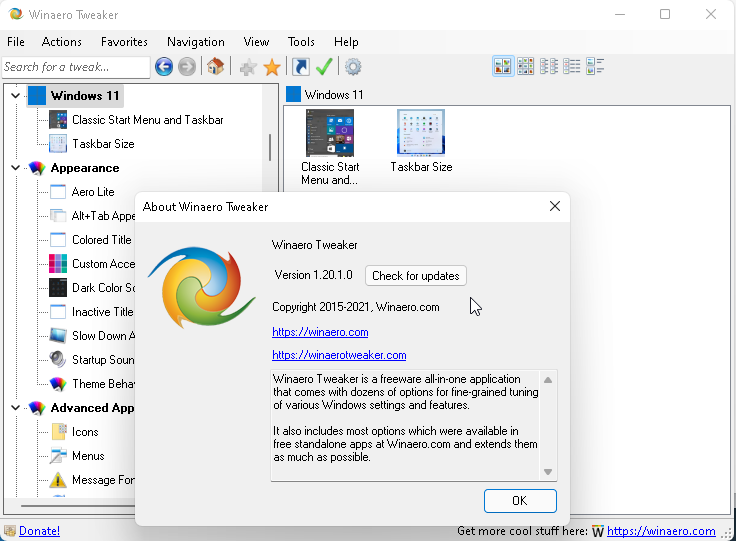
Task: Open the Tools menu
Action: point(301,42)
